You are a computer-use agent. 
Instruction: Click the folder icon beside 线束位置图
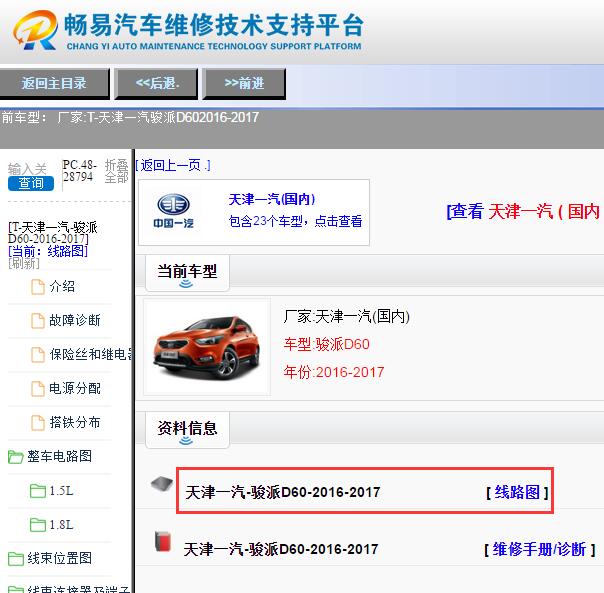click(x=16, y=559)
